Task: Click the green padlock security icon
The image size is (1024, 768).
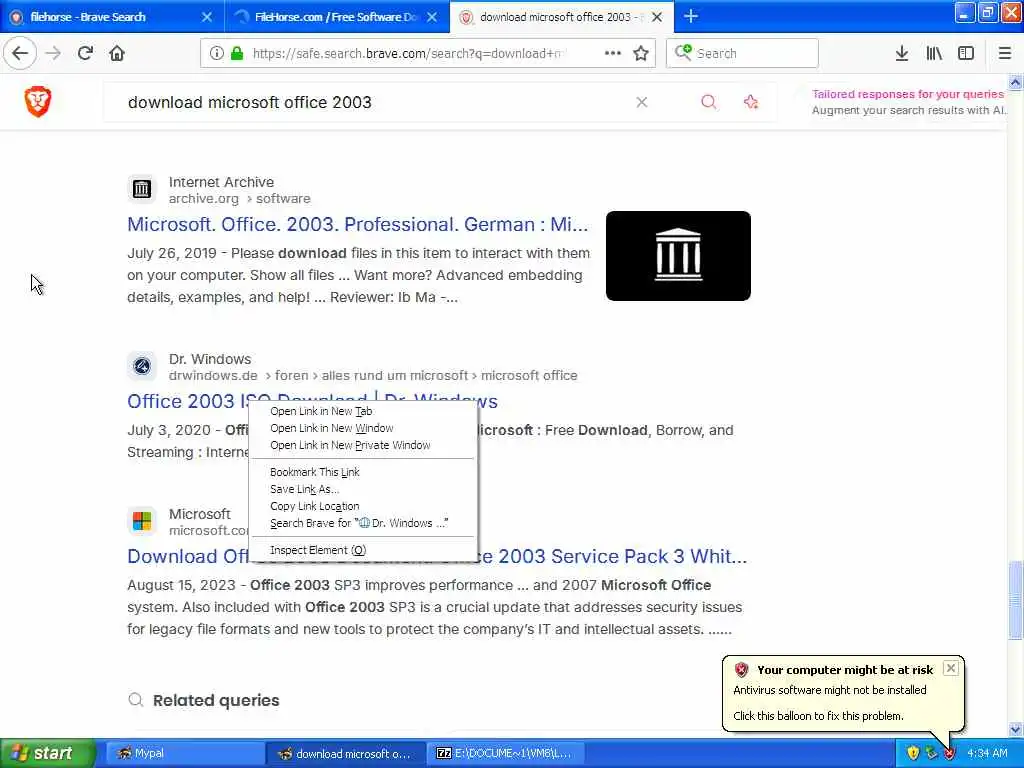Action: tap(237, 54)
